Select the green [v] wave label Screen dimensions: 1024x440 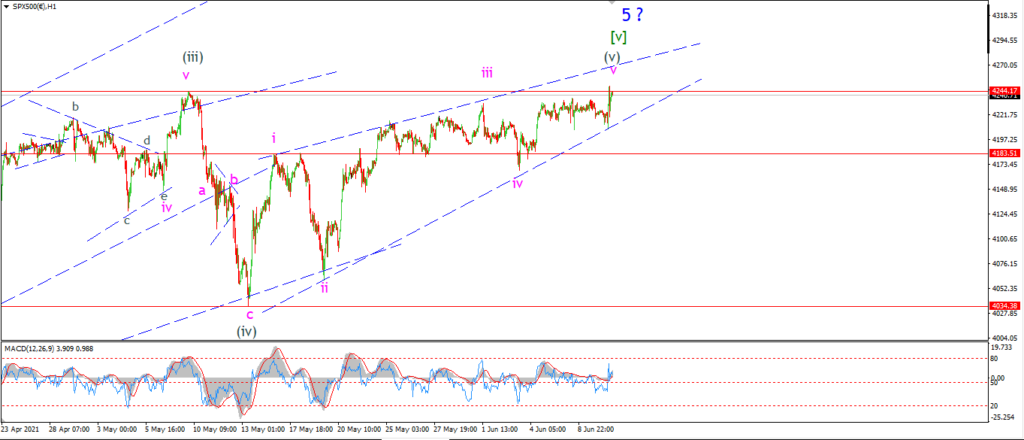(x=618, y=37)
